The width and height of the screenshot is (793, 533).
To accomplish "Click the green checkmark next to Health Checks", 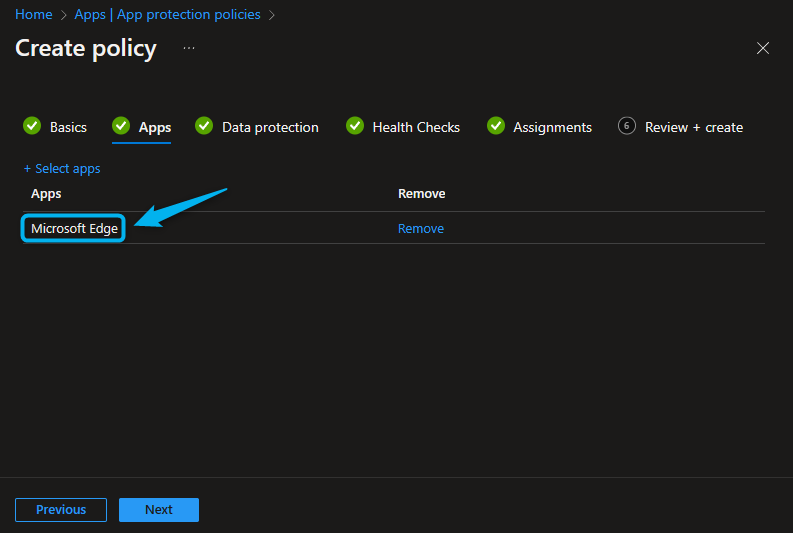I will point(355,126).
